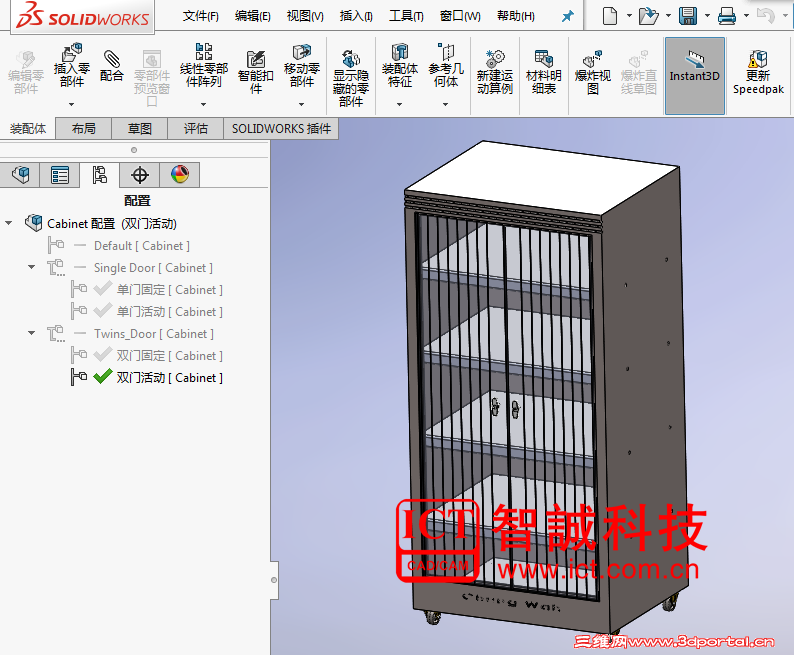Open the 编辑(E) menu
The width and height of the screenshot is (794, 655).
tap(253, 16)
